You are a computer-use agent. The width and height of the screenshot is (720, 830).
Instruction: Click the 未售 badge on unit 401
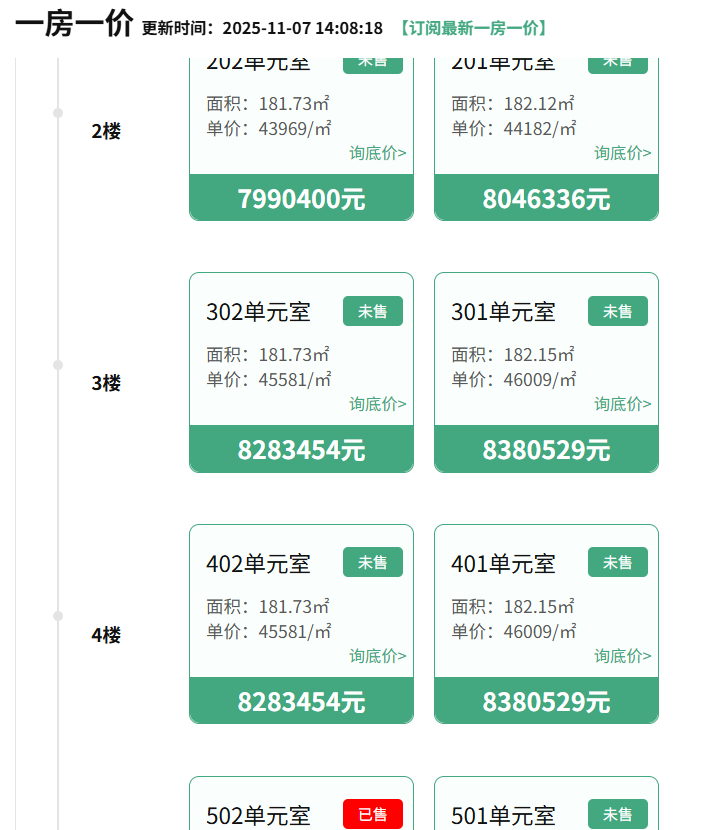(x=617, y=563)
